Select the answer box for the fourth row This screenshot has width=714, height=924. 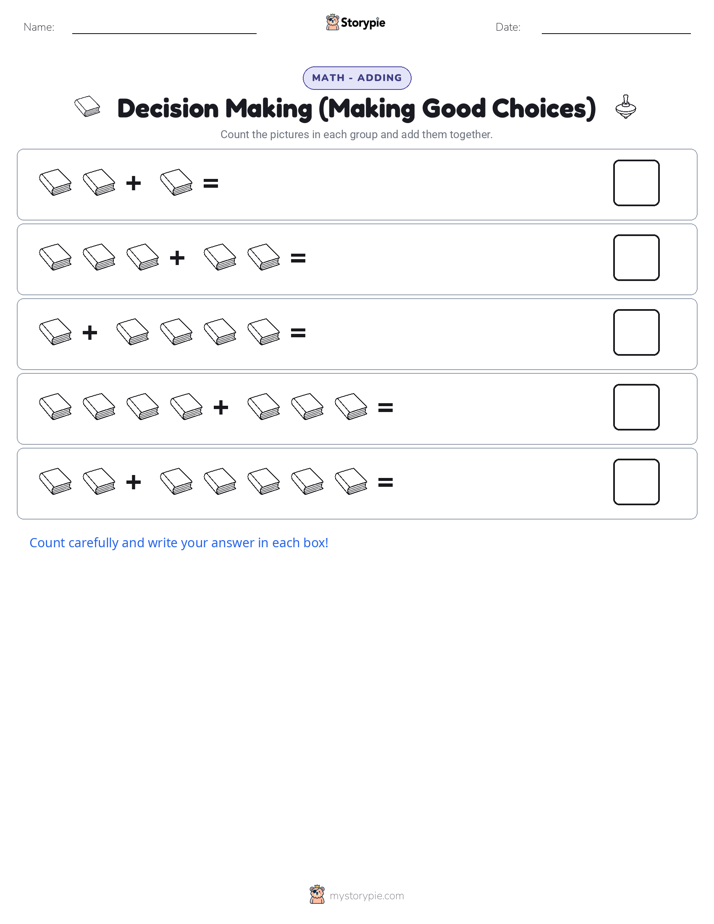(x=636, y=407)
